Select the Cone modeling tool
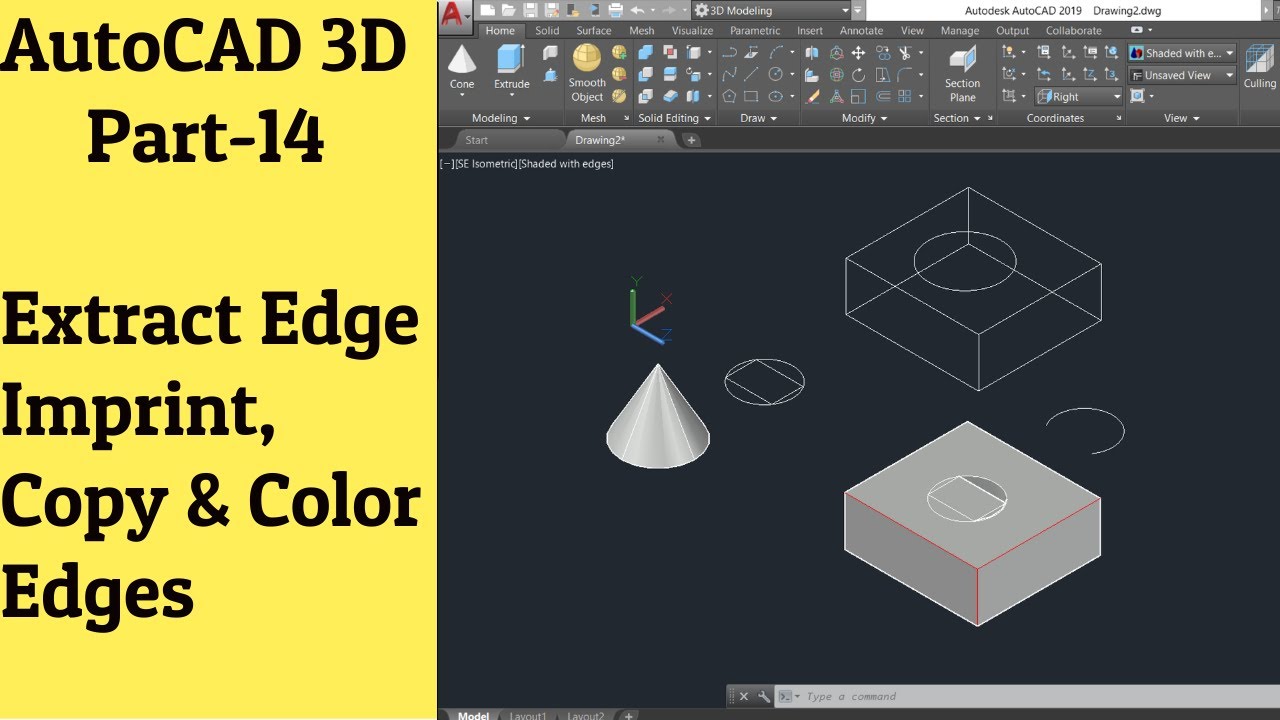 pos(462,69)
